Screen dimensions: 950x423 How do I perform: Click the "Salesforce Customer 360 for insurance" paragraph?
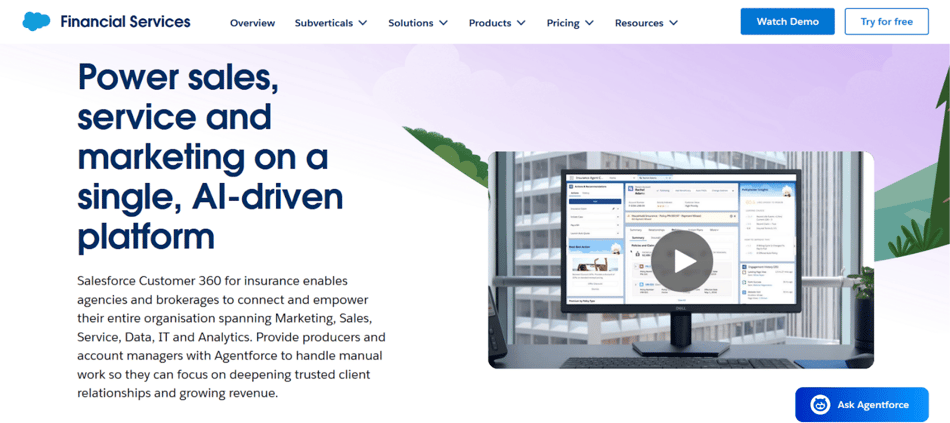coord(231,337)
